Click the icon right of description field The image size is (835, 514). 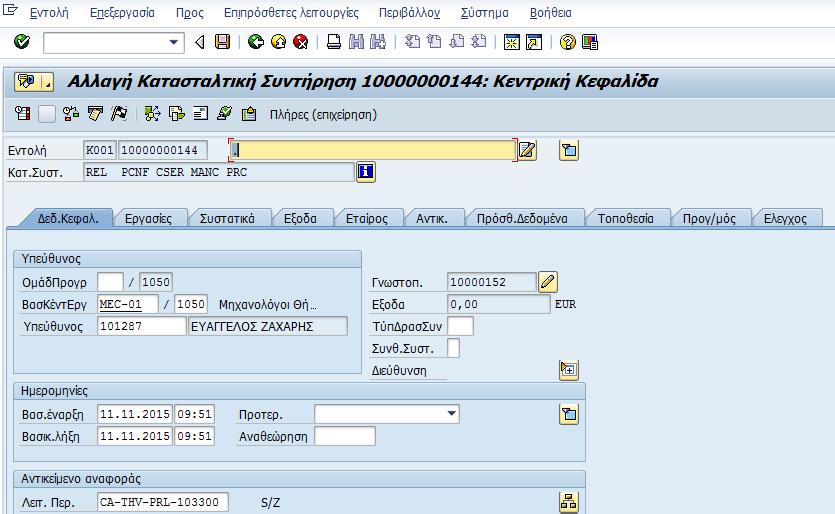coord(569,150)
